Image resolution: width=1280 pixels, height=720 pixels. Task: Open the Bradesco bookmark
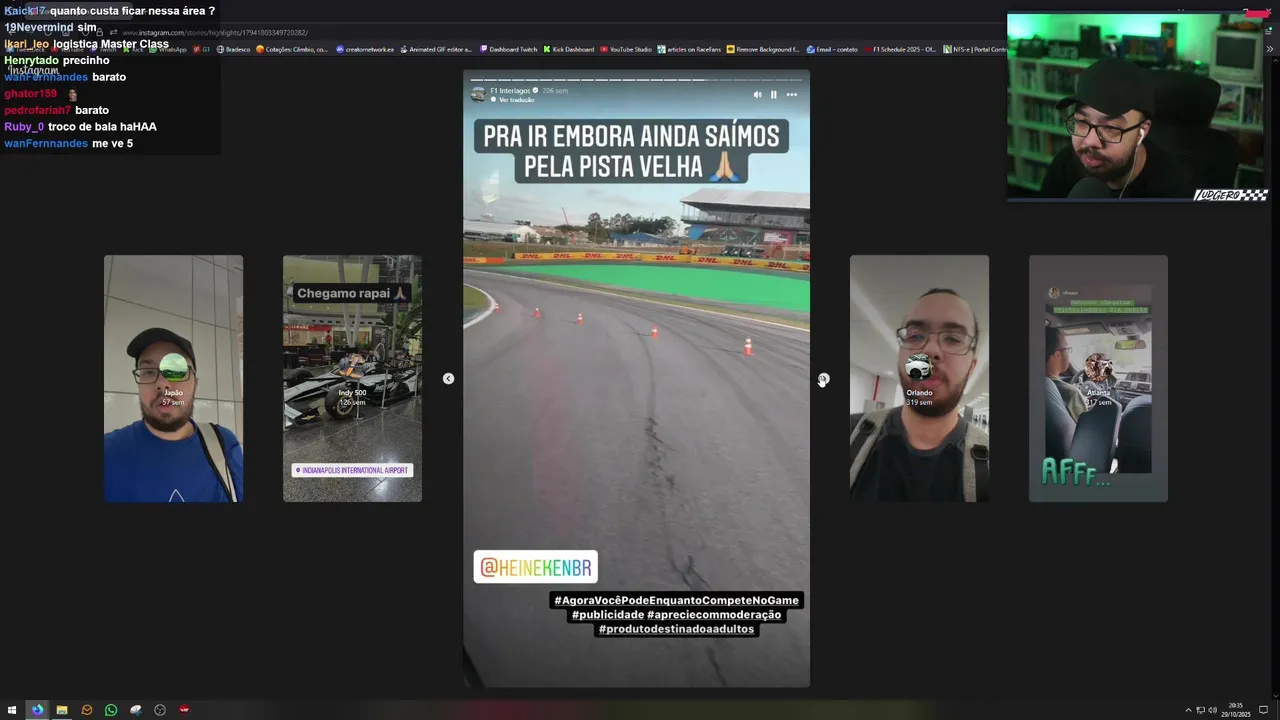pyautogui.click(x=233, y=49)
